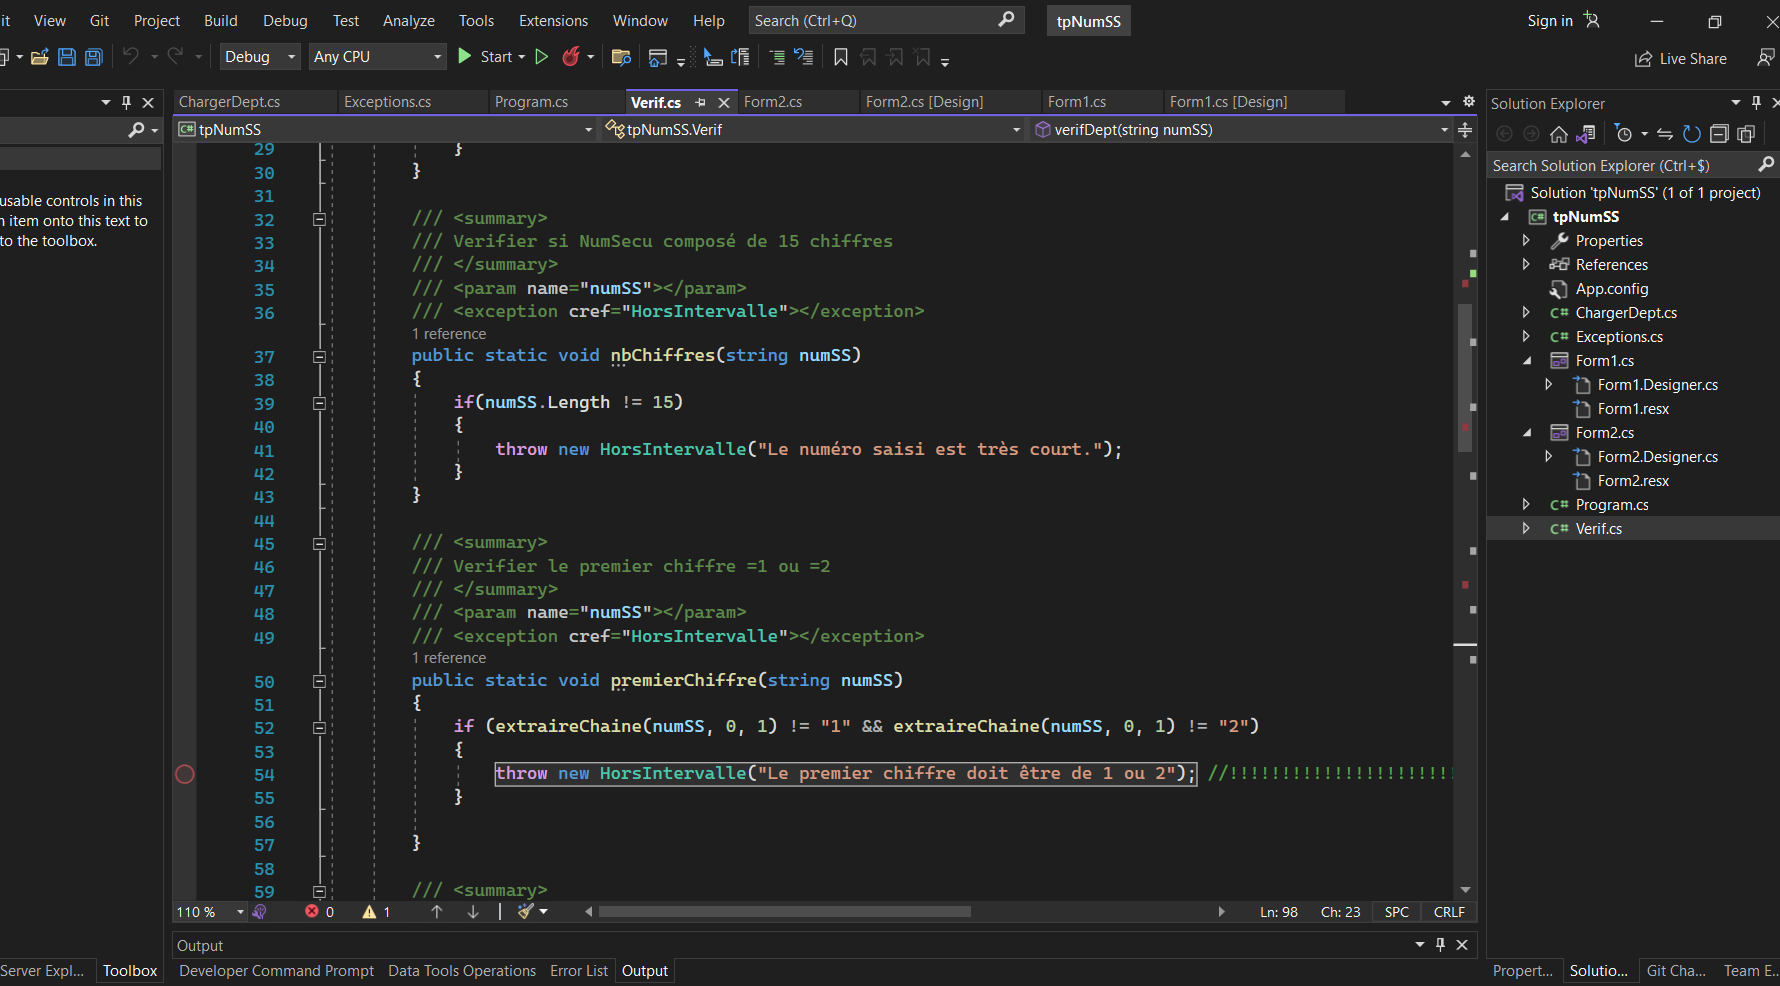1780x986 pixels.
Task: Click the Search Solution Explorer field
Action: click(1620, 165)
